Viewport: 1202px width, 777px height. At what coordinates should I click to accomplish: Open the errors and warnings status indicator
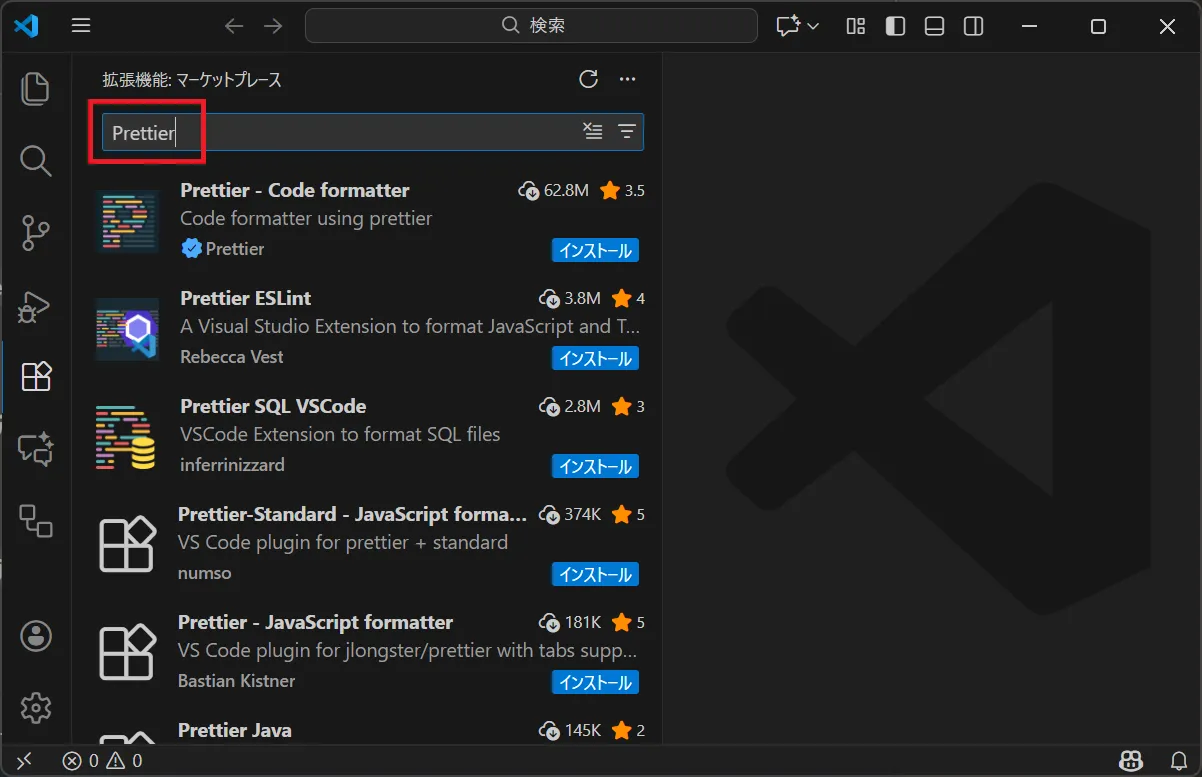coord(103,761)
